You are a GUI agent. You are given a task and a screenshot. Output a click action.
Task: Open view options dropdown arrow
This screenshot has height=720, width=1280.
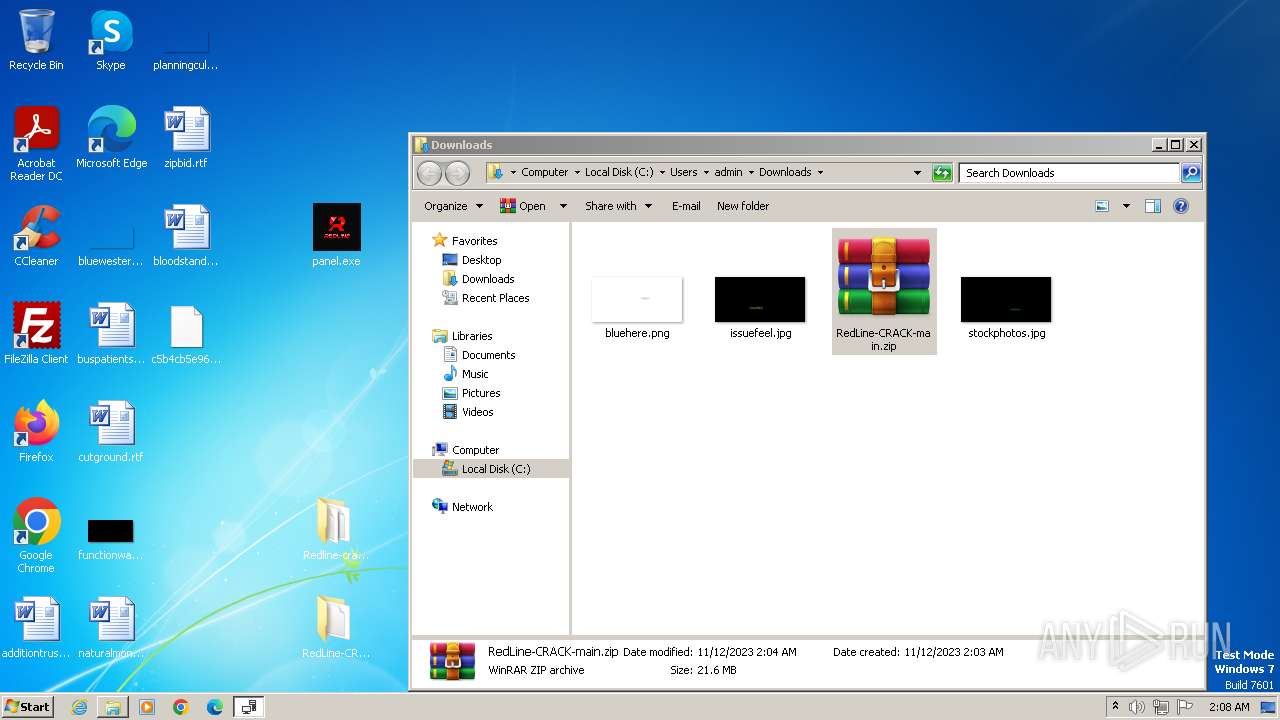(1126, 206)
